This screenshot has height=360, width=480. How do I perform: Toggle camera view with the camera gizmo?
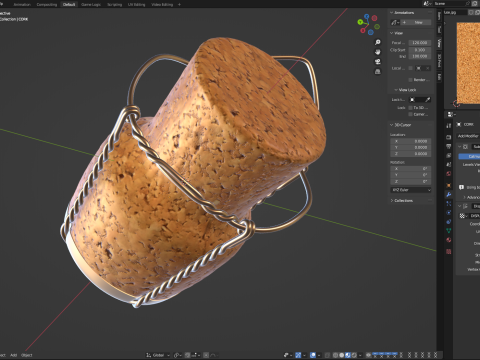click(x=378, y=62)
